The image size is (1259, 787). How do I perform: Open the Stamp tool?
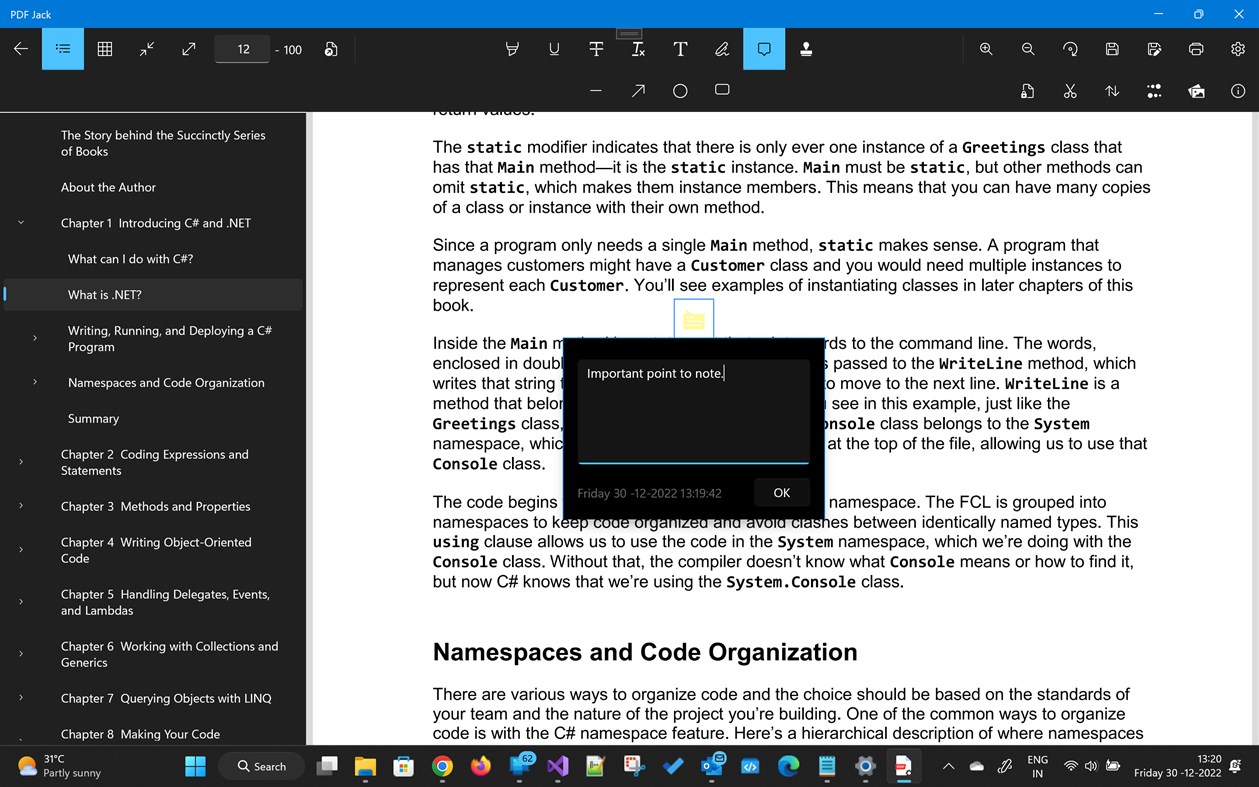click(806, 48)
